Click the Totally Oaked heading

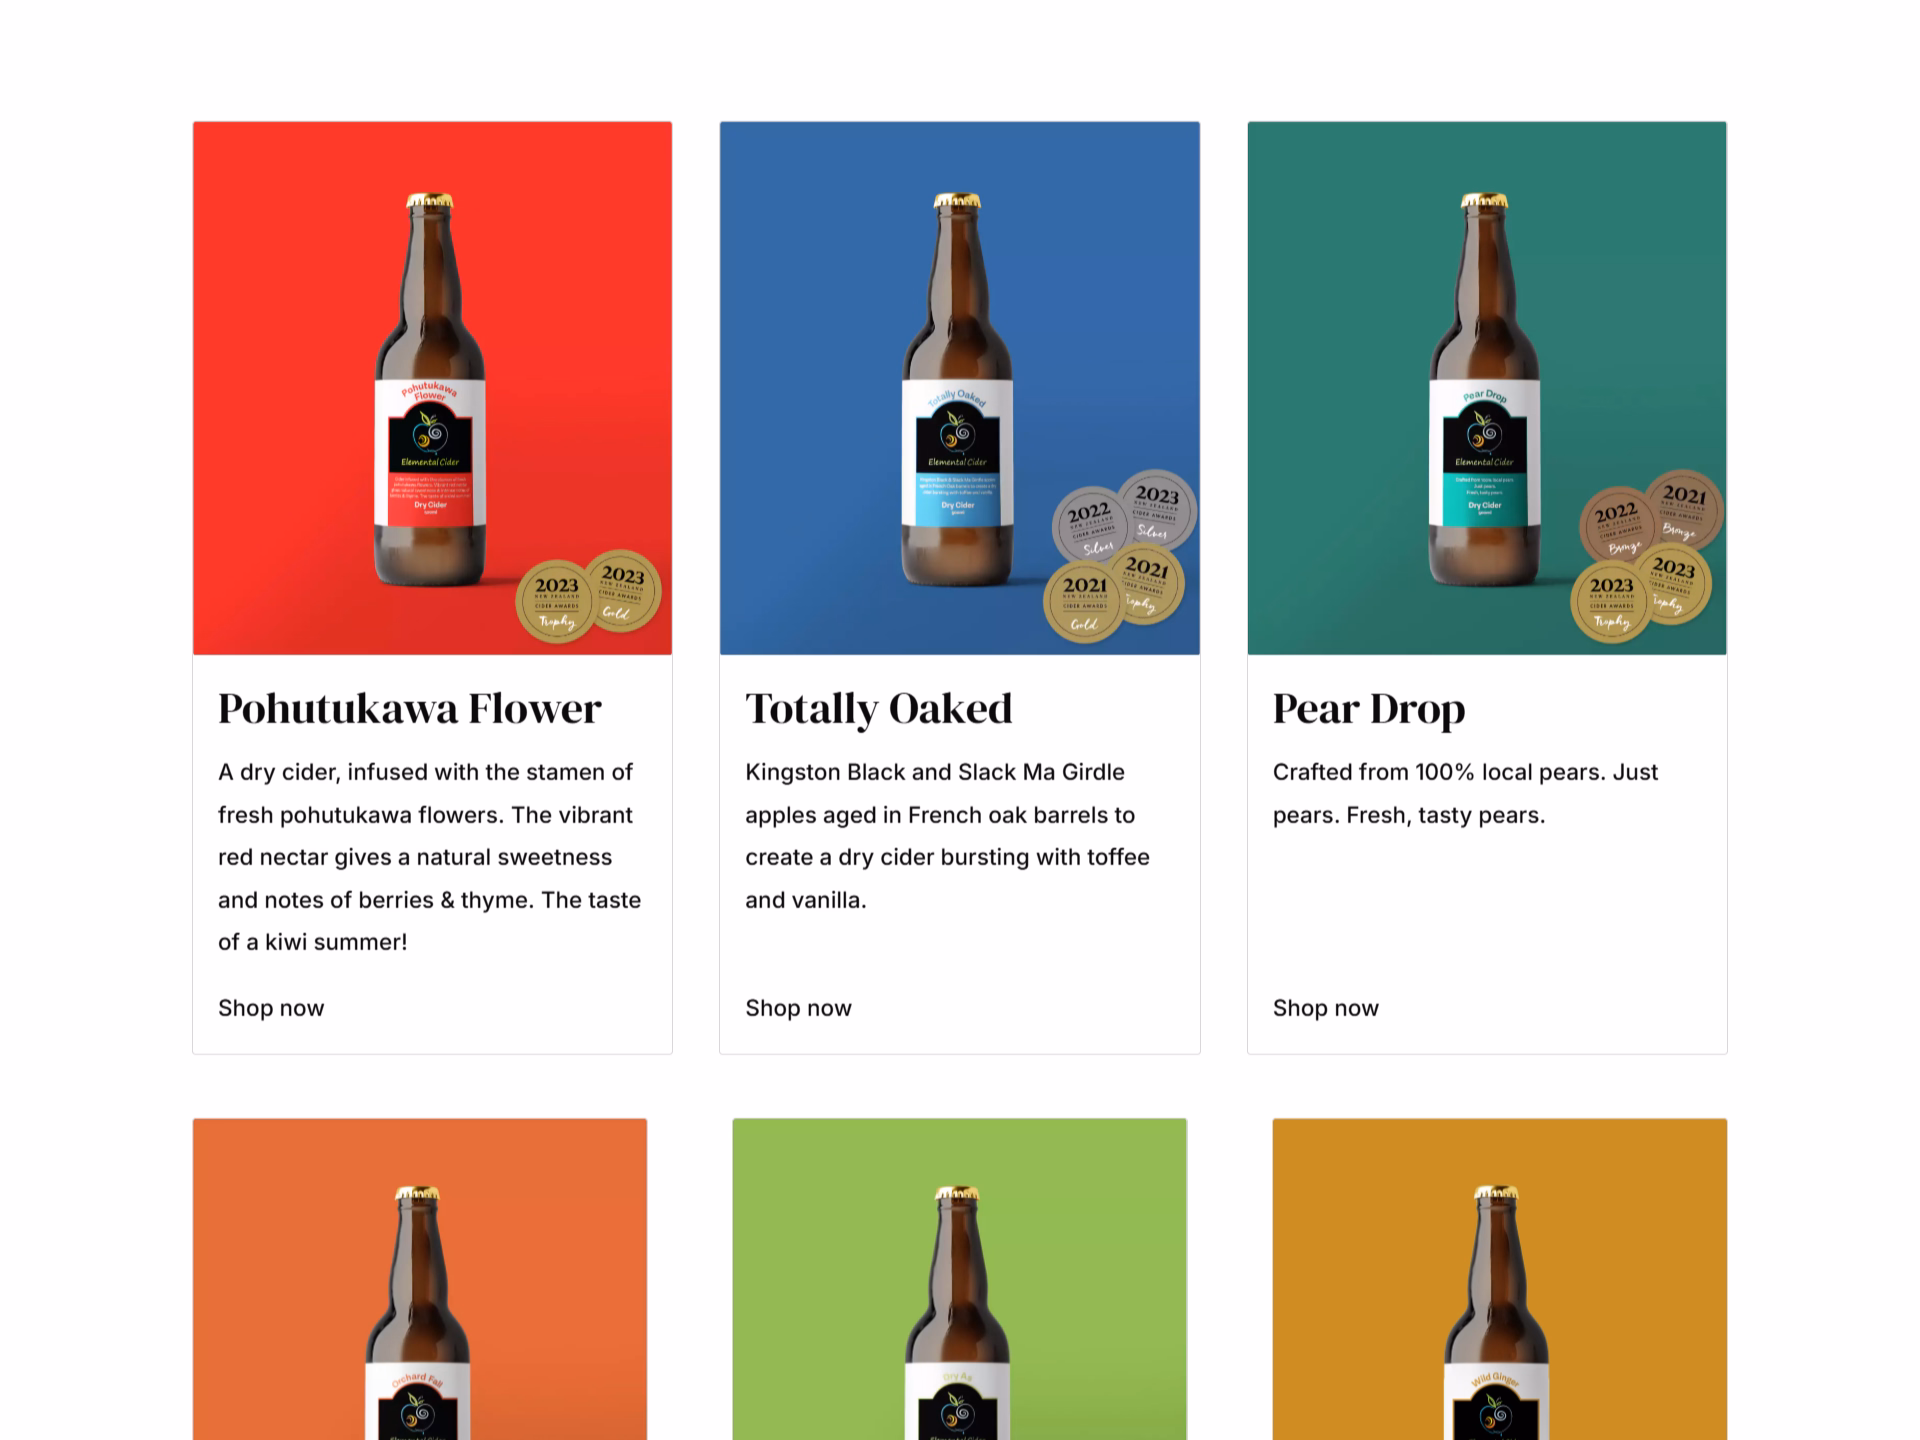point(879,709)
